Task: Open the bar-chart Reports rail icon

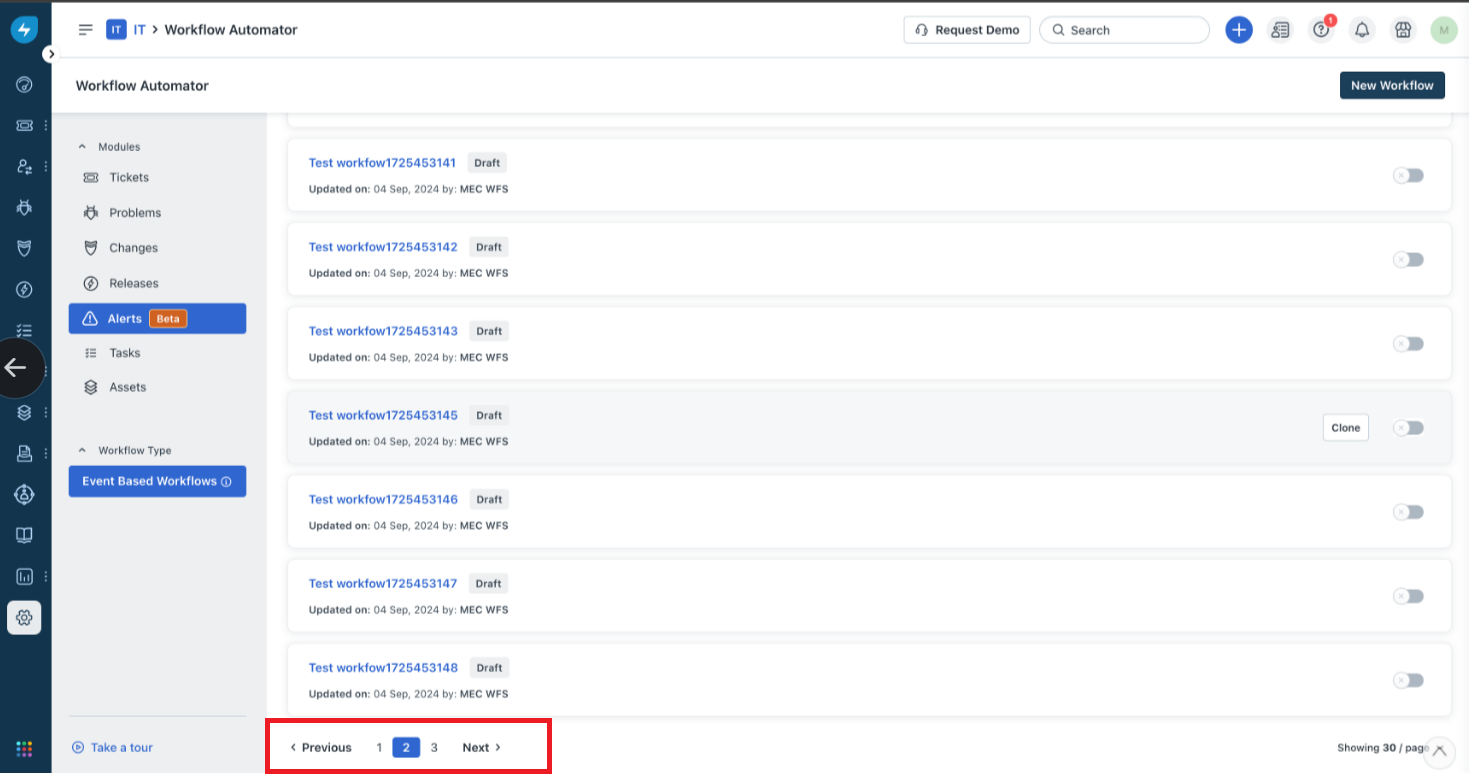Action: (25, 576)
